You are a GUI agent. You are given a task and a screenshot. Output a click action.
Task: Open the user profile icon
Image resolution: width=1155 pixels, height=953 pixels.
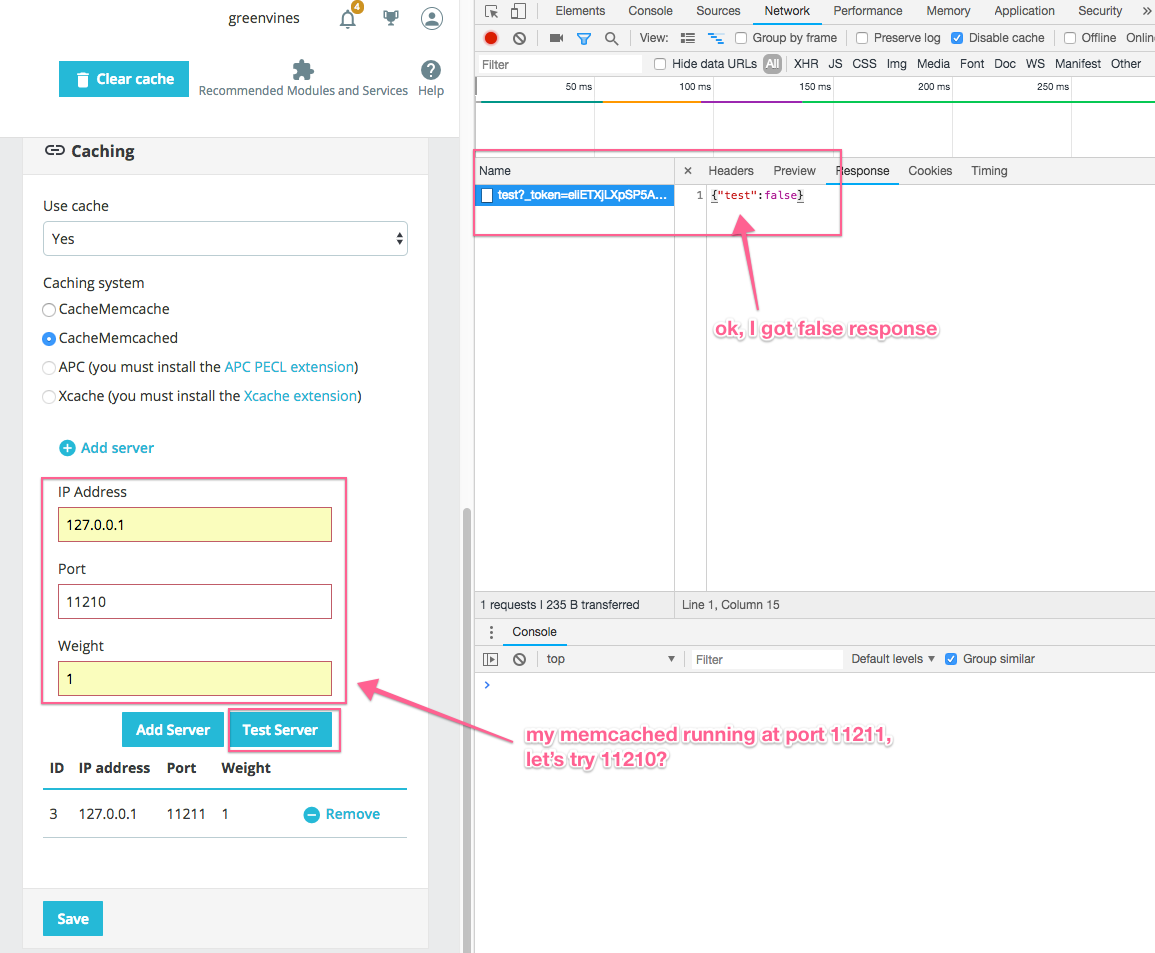coord(432,18)
